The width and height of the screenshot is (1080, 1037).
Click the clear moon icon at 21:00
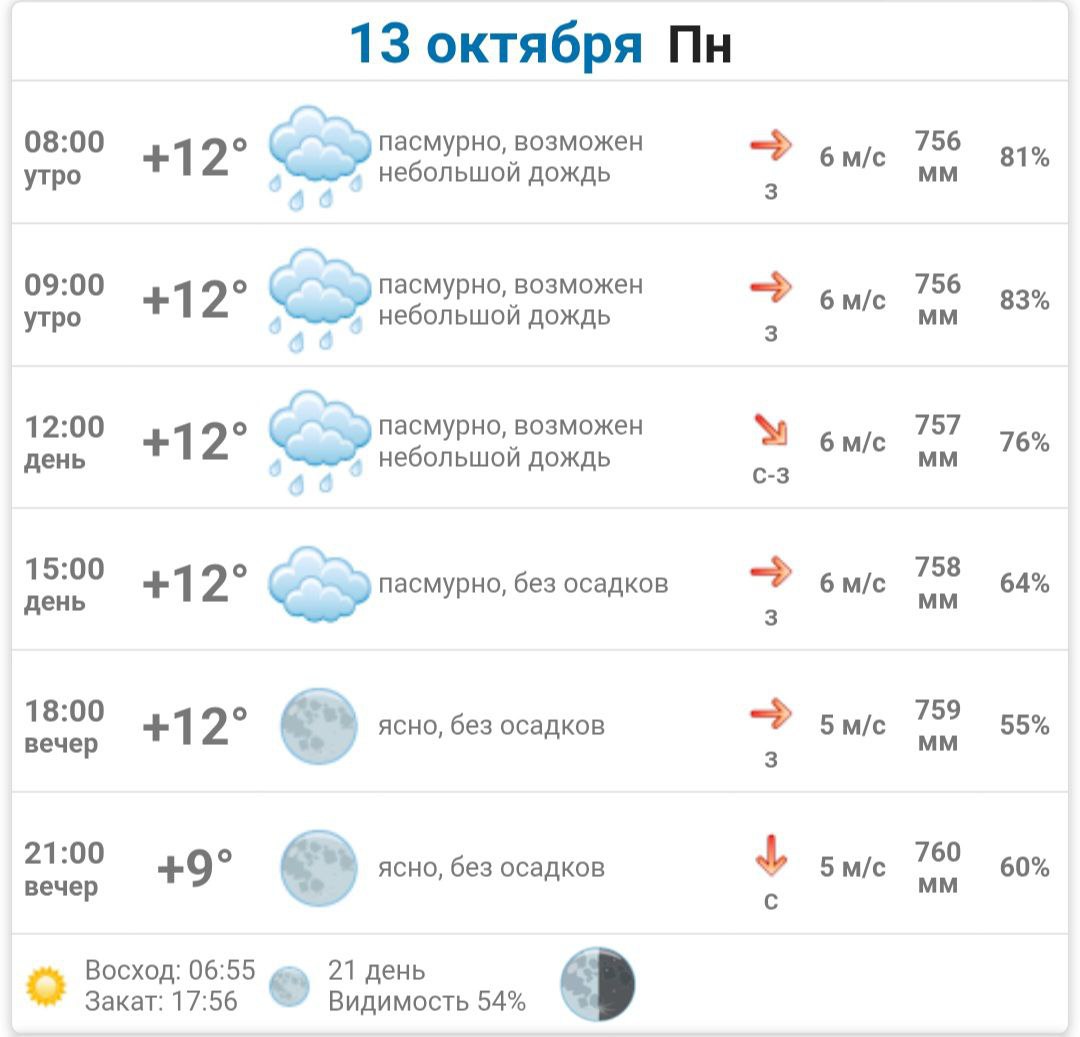319,868
